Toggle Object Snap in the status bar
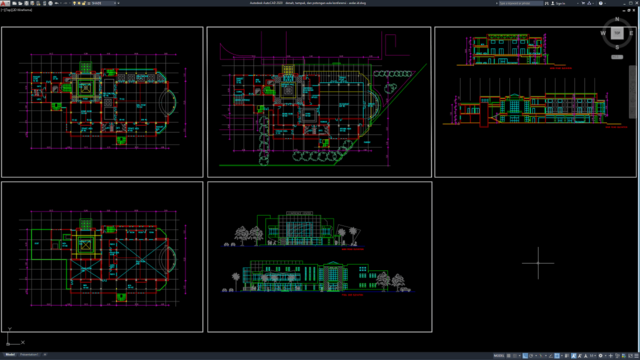Screen dimensions: 640x360 click(x=557, y=356)
